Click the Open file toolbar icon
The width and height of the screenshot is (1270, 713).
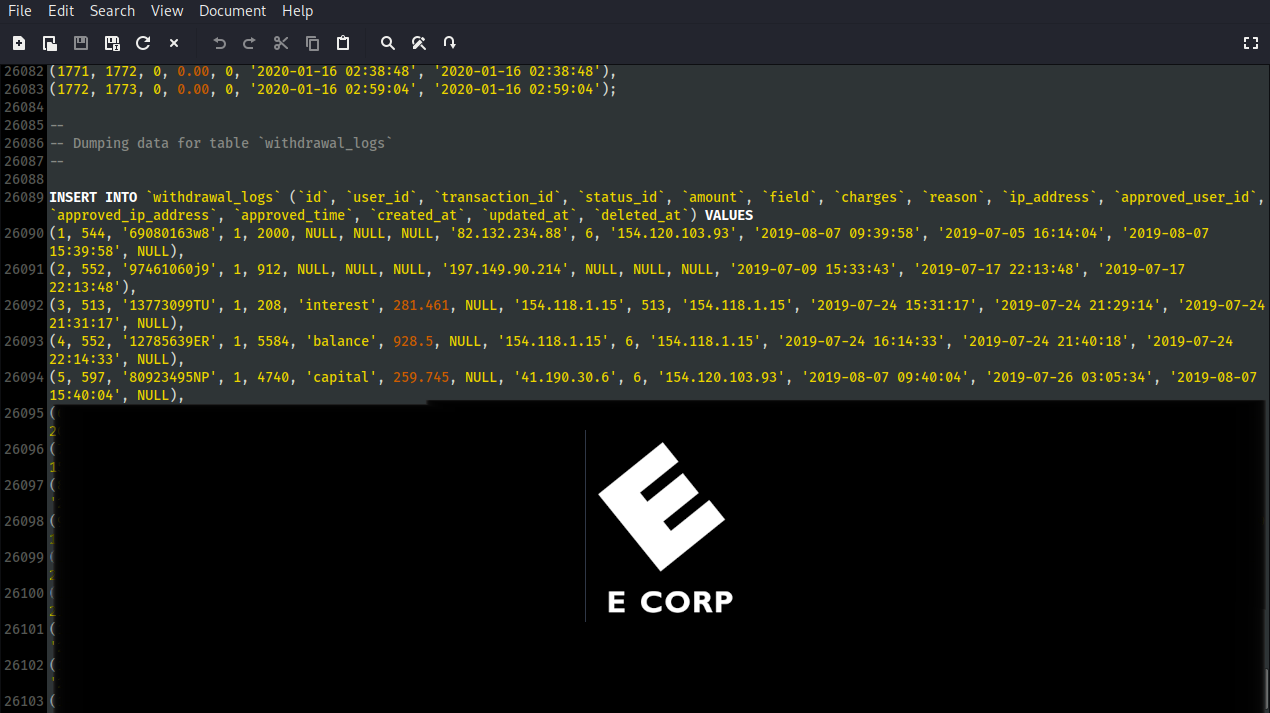point(50,43)
